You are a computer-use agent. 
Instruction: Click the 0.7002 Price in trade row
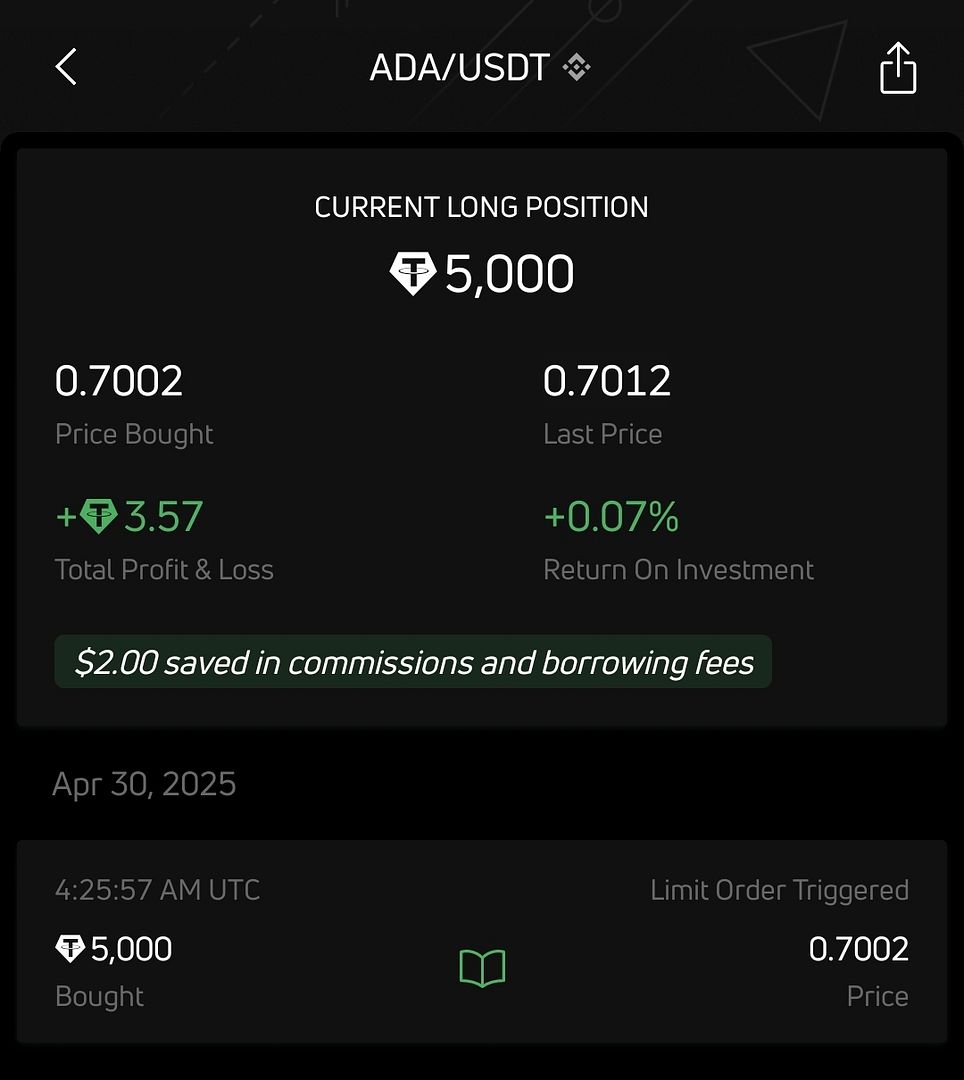858,949
